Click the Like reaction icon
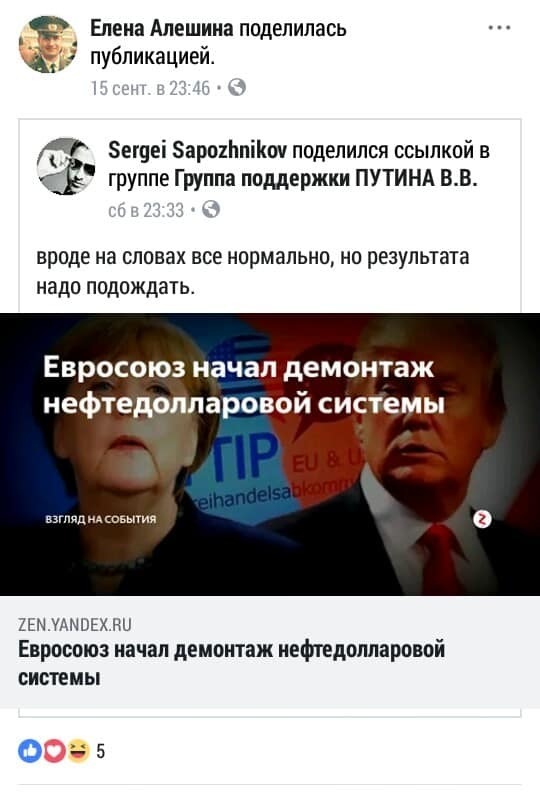Screen dimensions: 540x794 [29, 751]
